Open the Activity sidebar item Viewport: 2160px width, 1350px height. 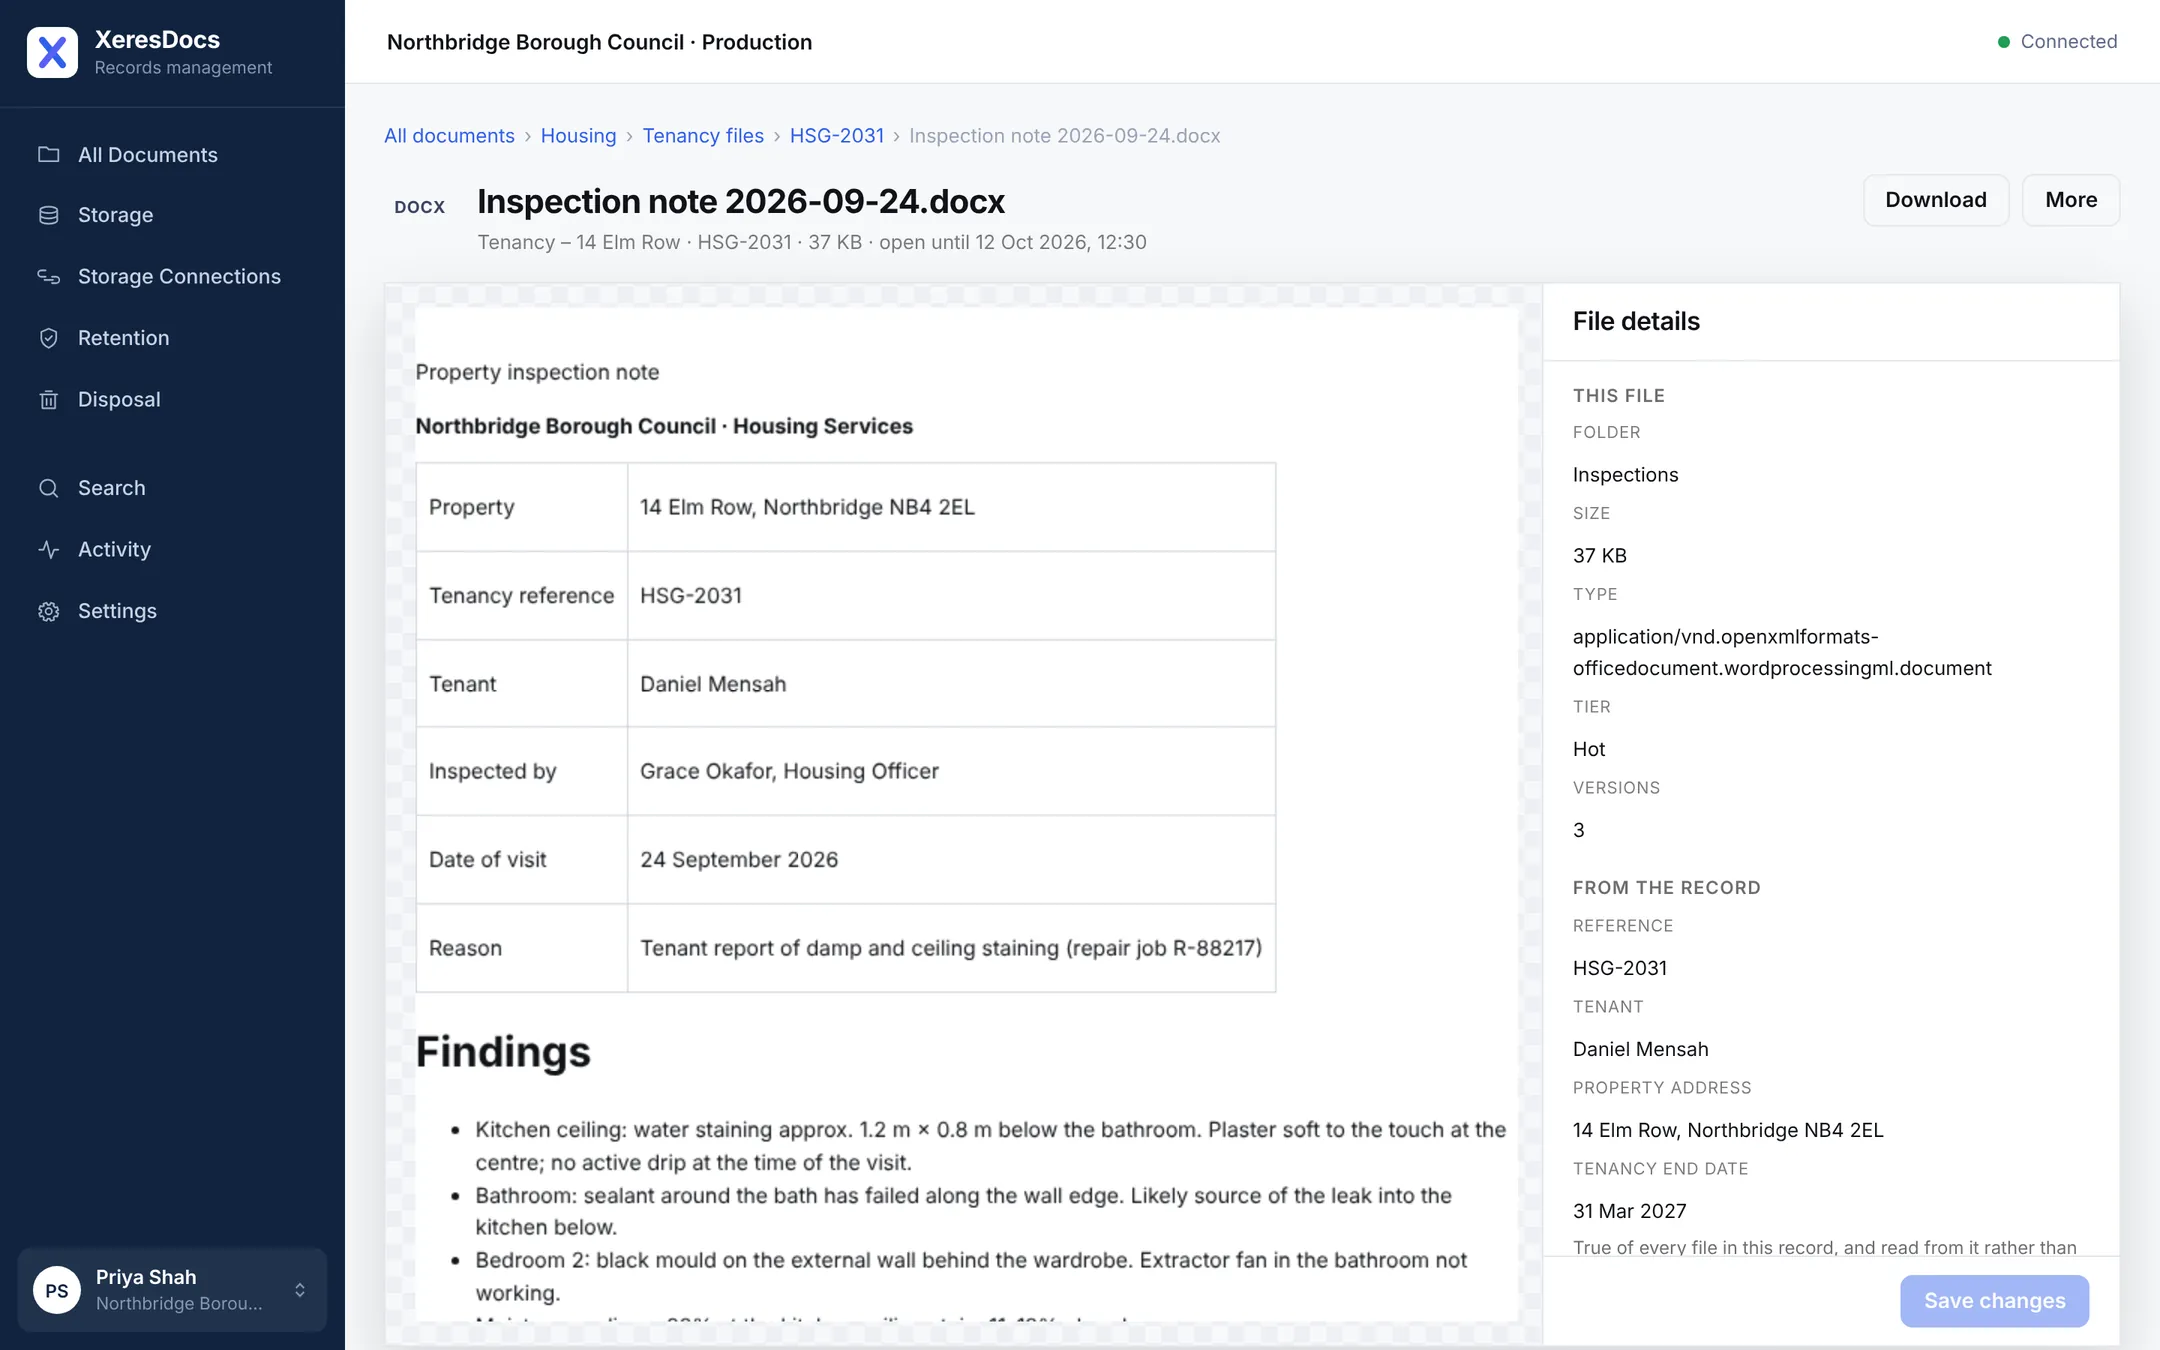click(172, 549)
